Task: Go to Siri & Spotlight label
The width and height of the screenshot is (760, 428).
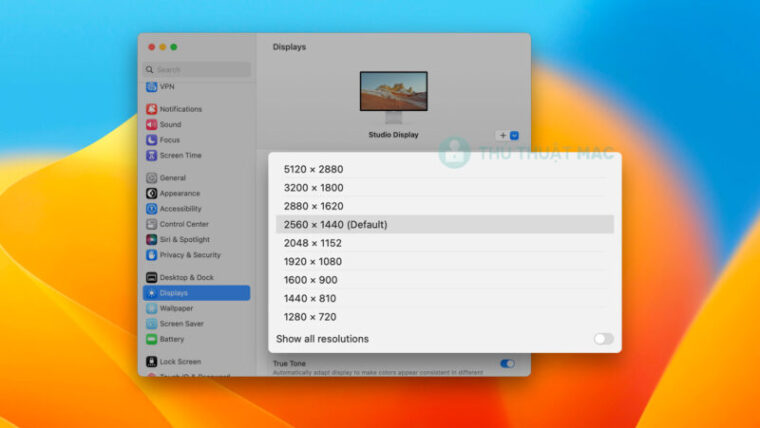Action: (185, 239)
